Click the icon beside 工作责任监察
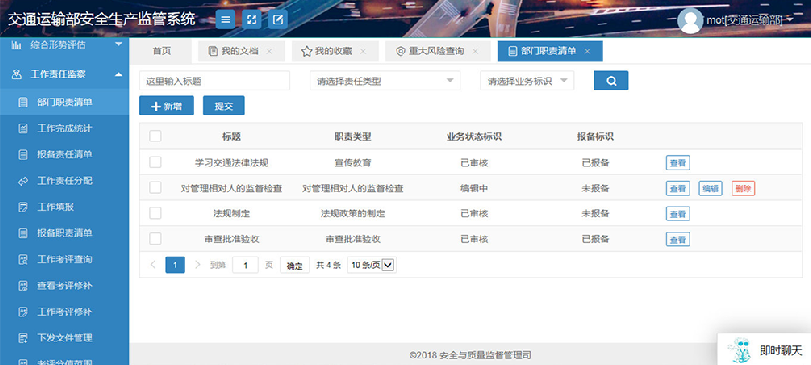This screenshot has width=811, height=365. (x=17, y=74)
